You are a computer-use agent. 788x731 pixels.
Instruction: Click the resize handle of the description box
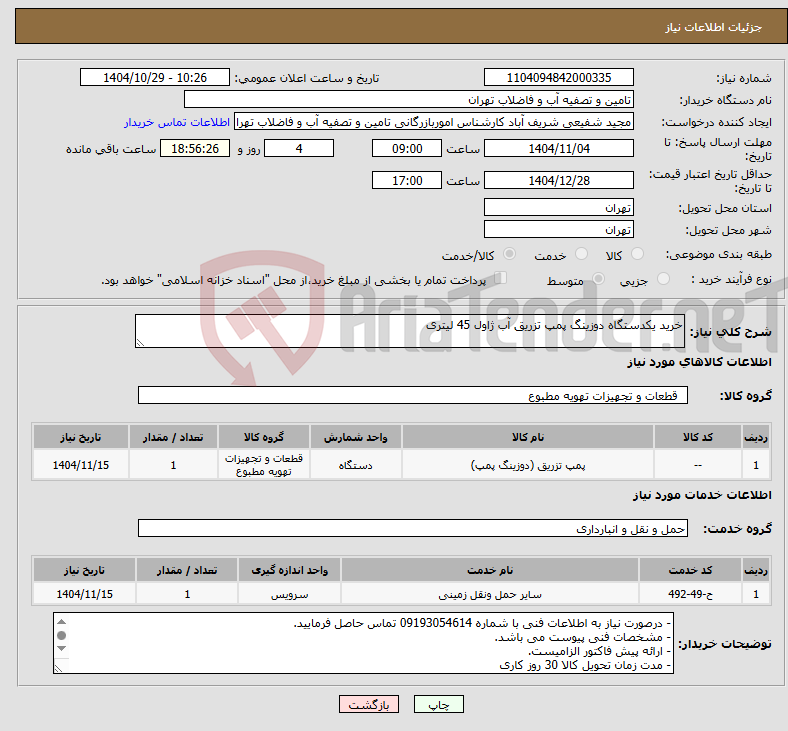click(140, 343)
